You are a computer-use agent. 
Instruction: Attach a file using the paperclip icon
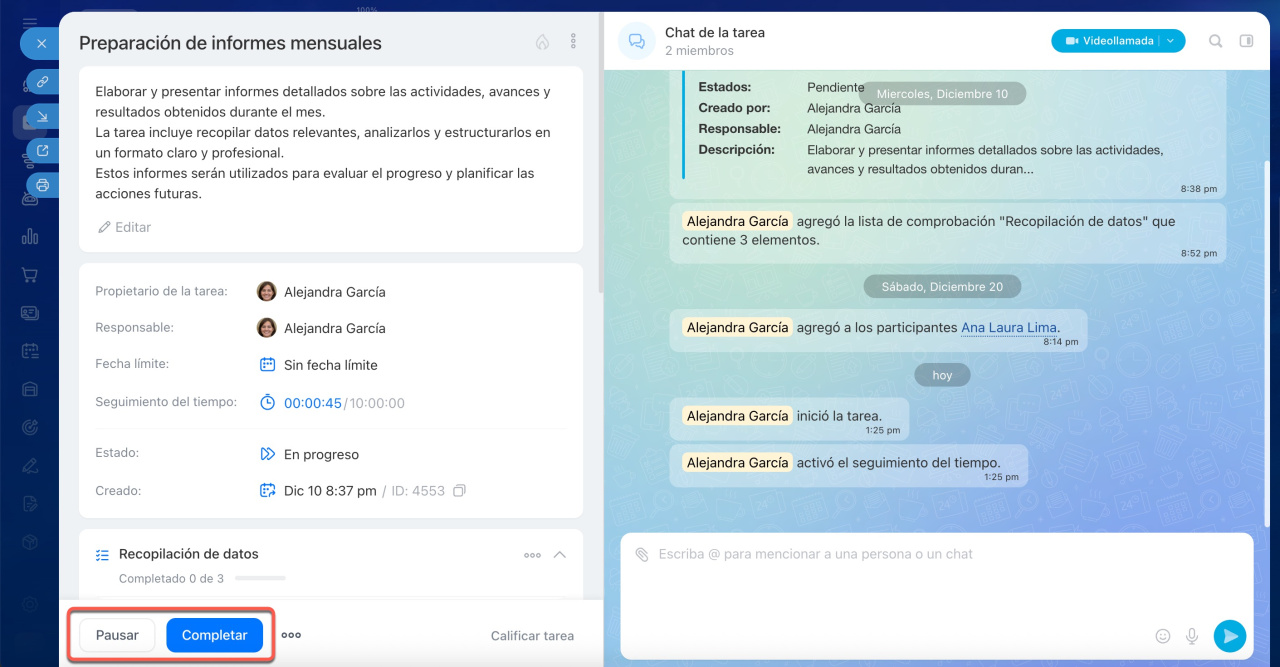642,554
